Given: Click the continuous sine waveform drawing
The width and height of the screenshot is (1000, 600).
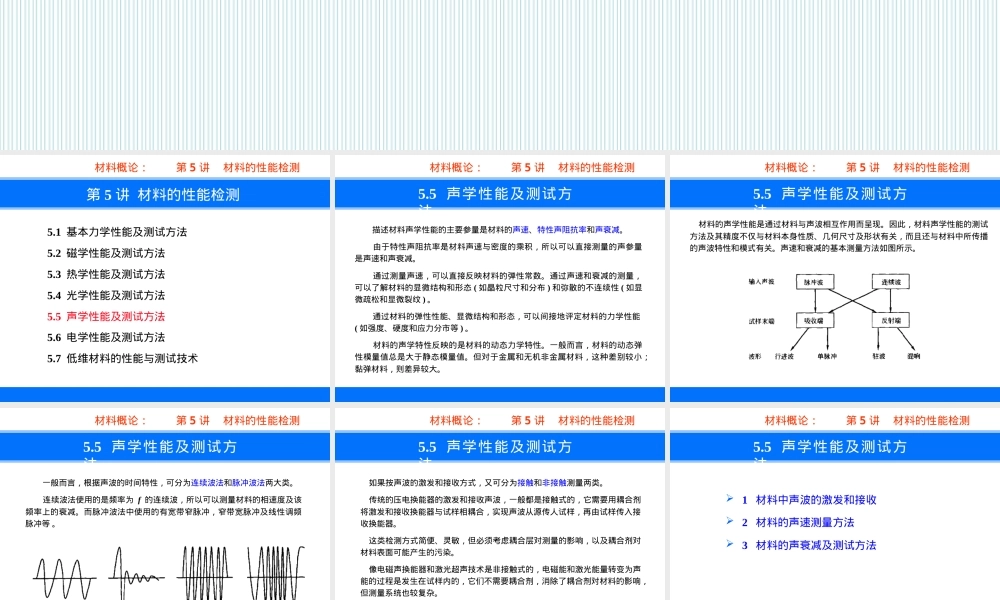Looking at the screenshot, I should (64, 578).
